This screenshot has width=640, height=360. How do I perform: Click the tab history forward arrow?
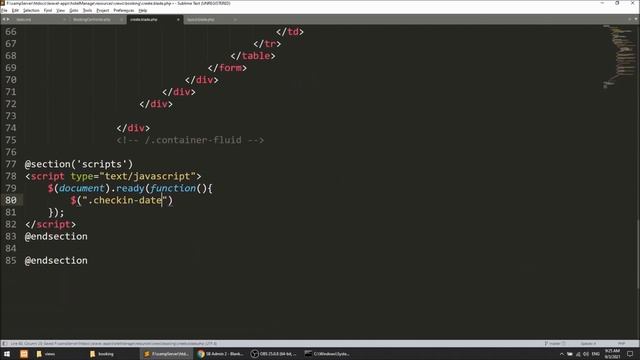(x=8, y=19)
